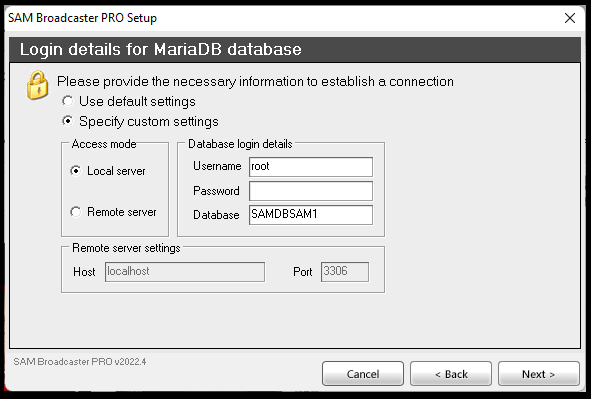
Task: Click the Database name field
Action: (x=311, y=215)
